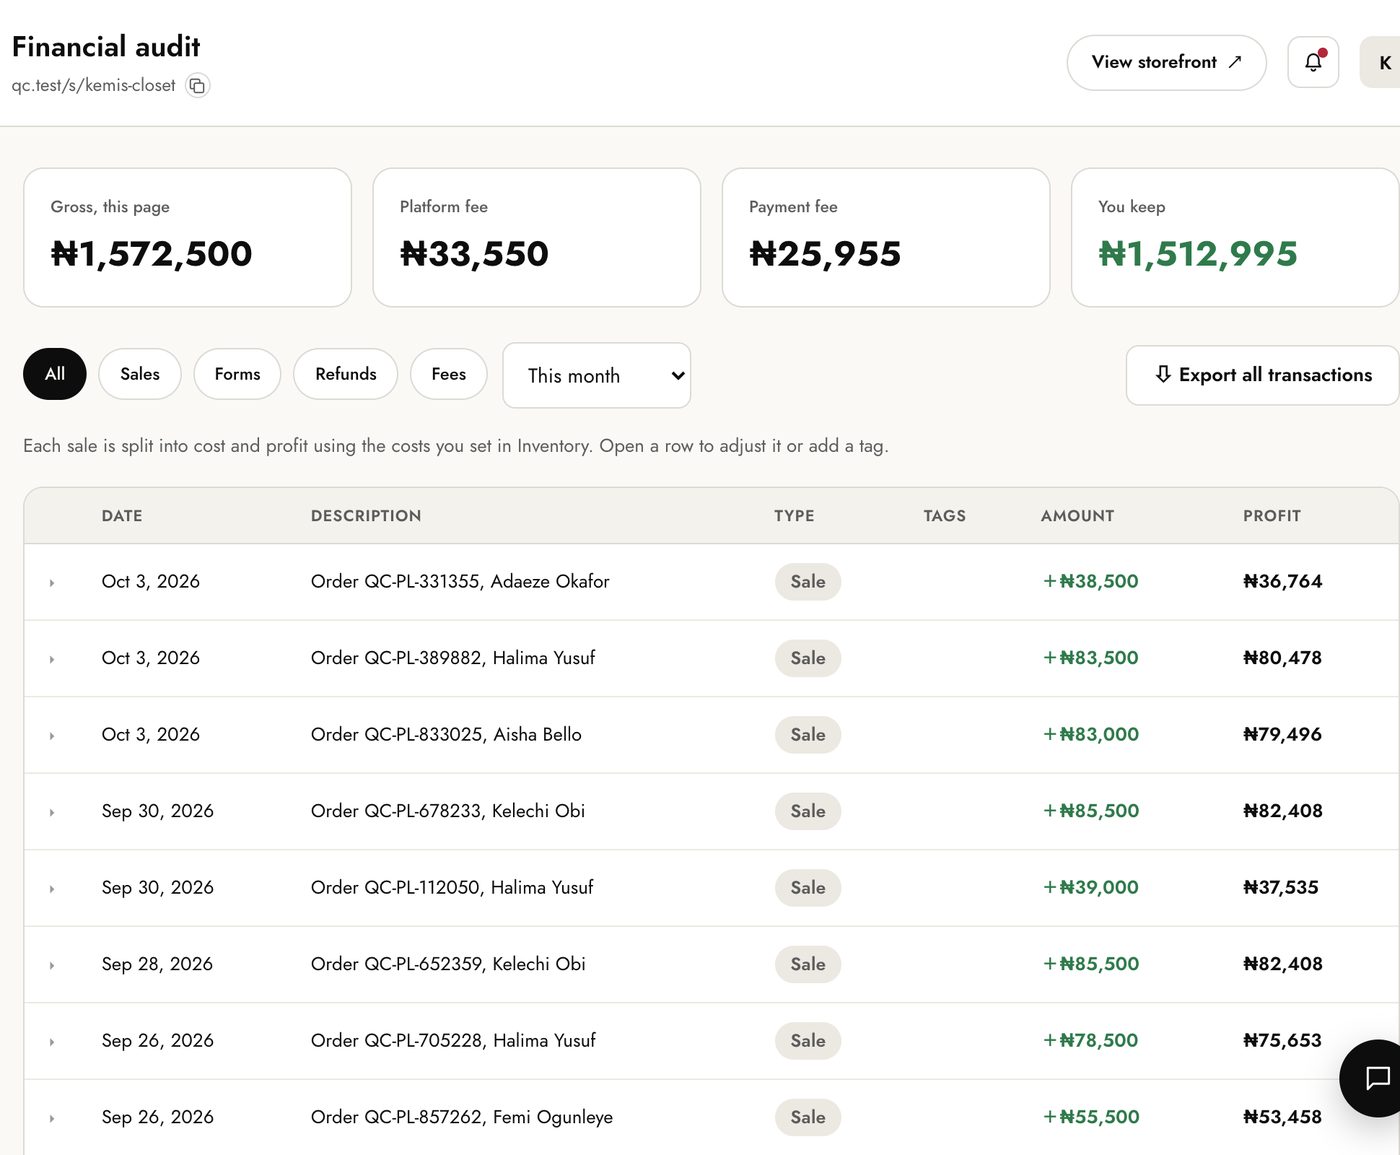Open the notifications bell
The width and height of the screenshot is (1400, 1155).
coord(1313,62)
